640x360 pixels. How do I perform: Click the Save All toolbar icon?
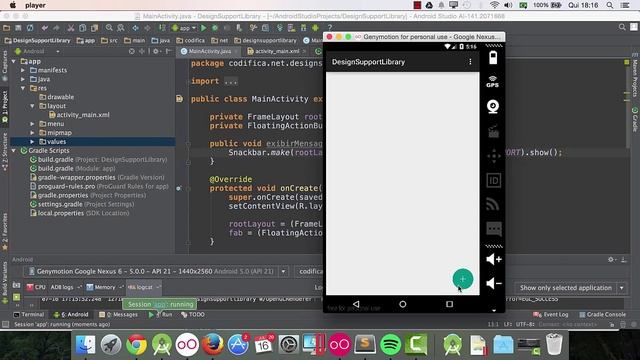[x=18, y=28]
